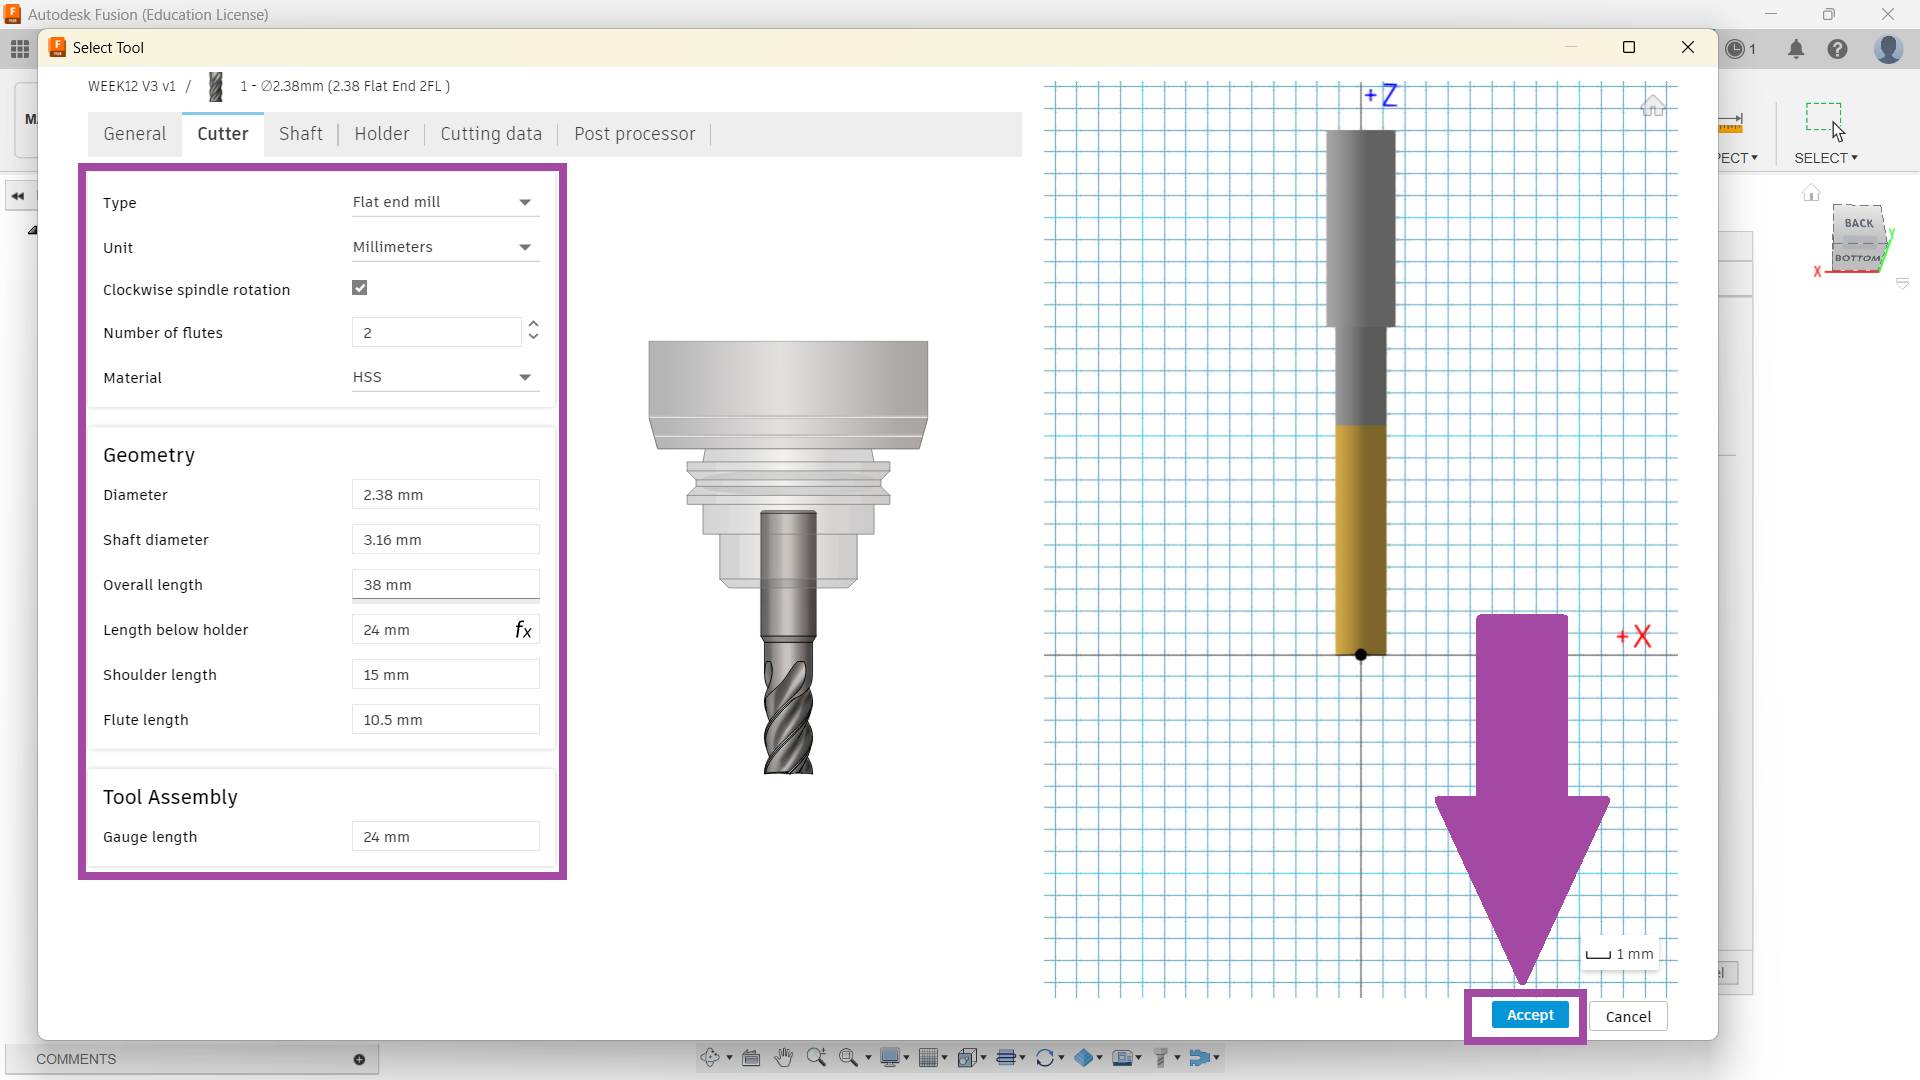Switch to the Cutting data tab
The height and width of the screenshot is (1080, 1920).
491,134
